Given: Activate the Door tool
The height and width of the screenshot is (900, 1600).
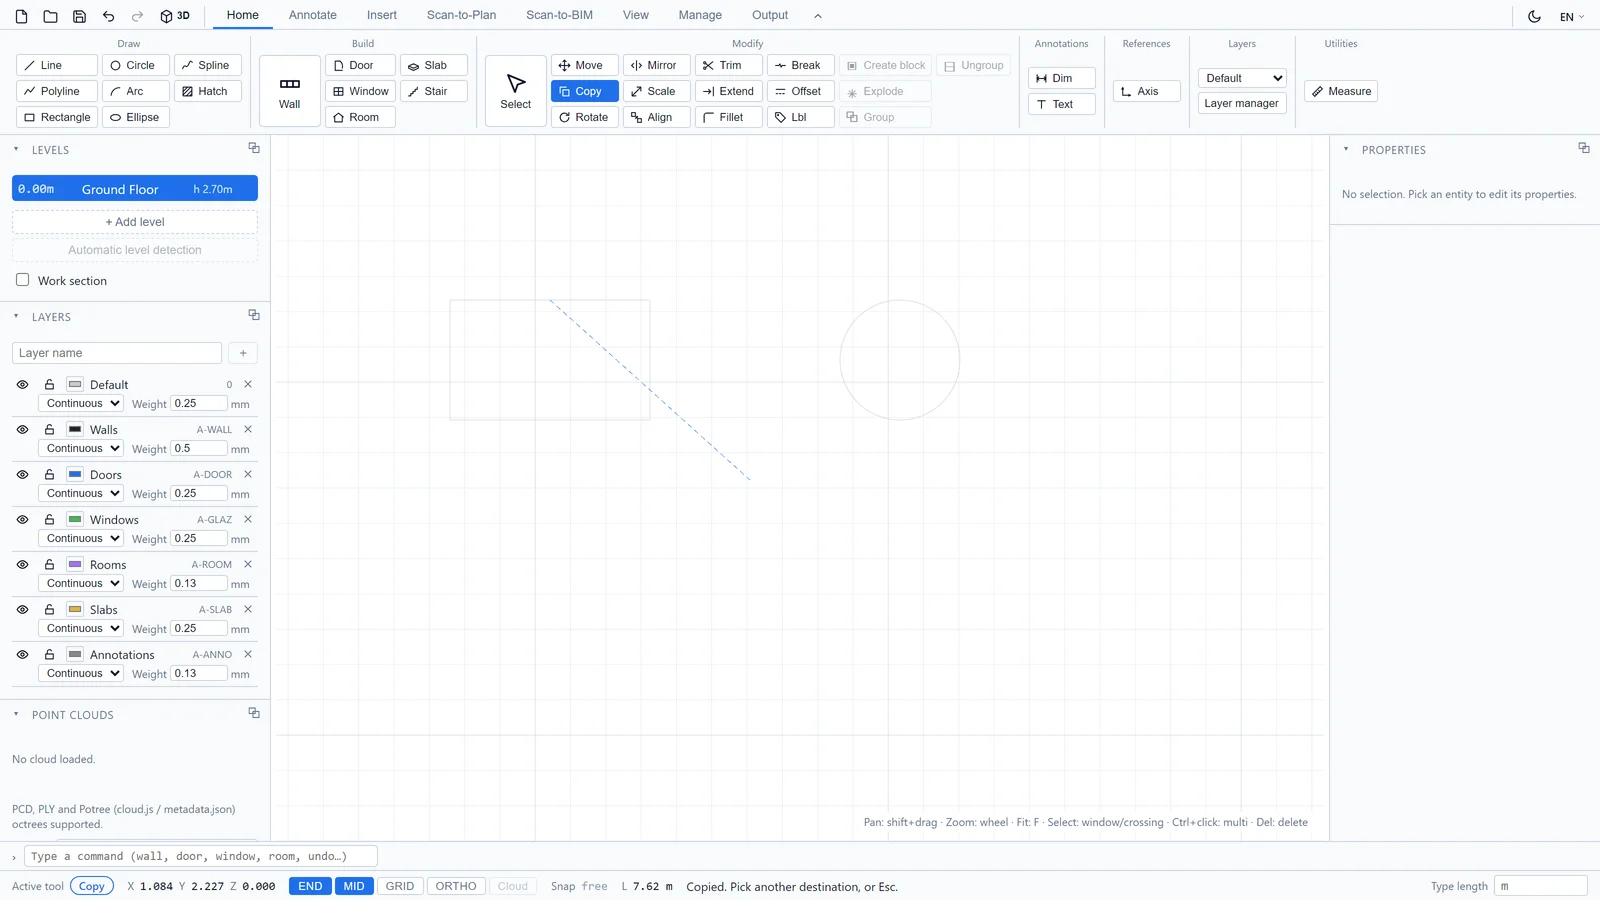Looking at the screenshot, I should coord(360,65).
